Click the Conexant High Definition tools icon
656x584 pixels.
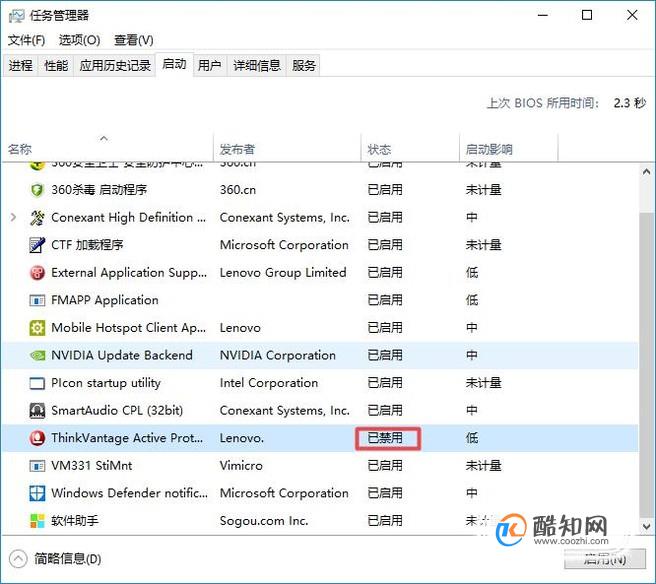tap(37, 218)
